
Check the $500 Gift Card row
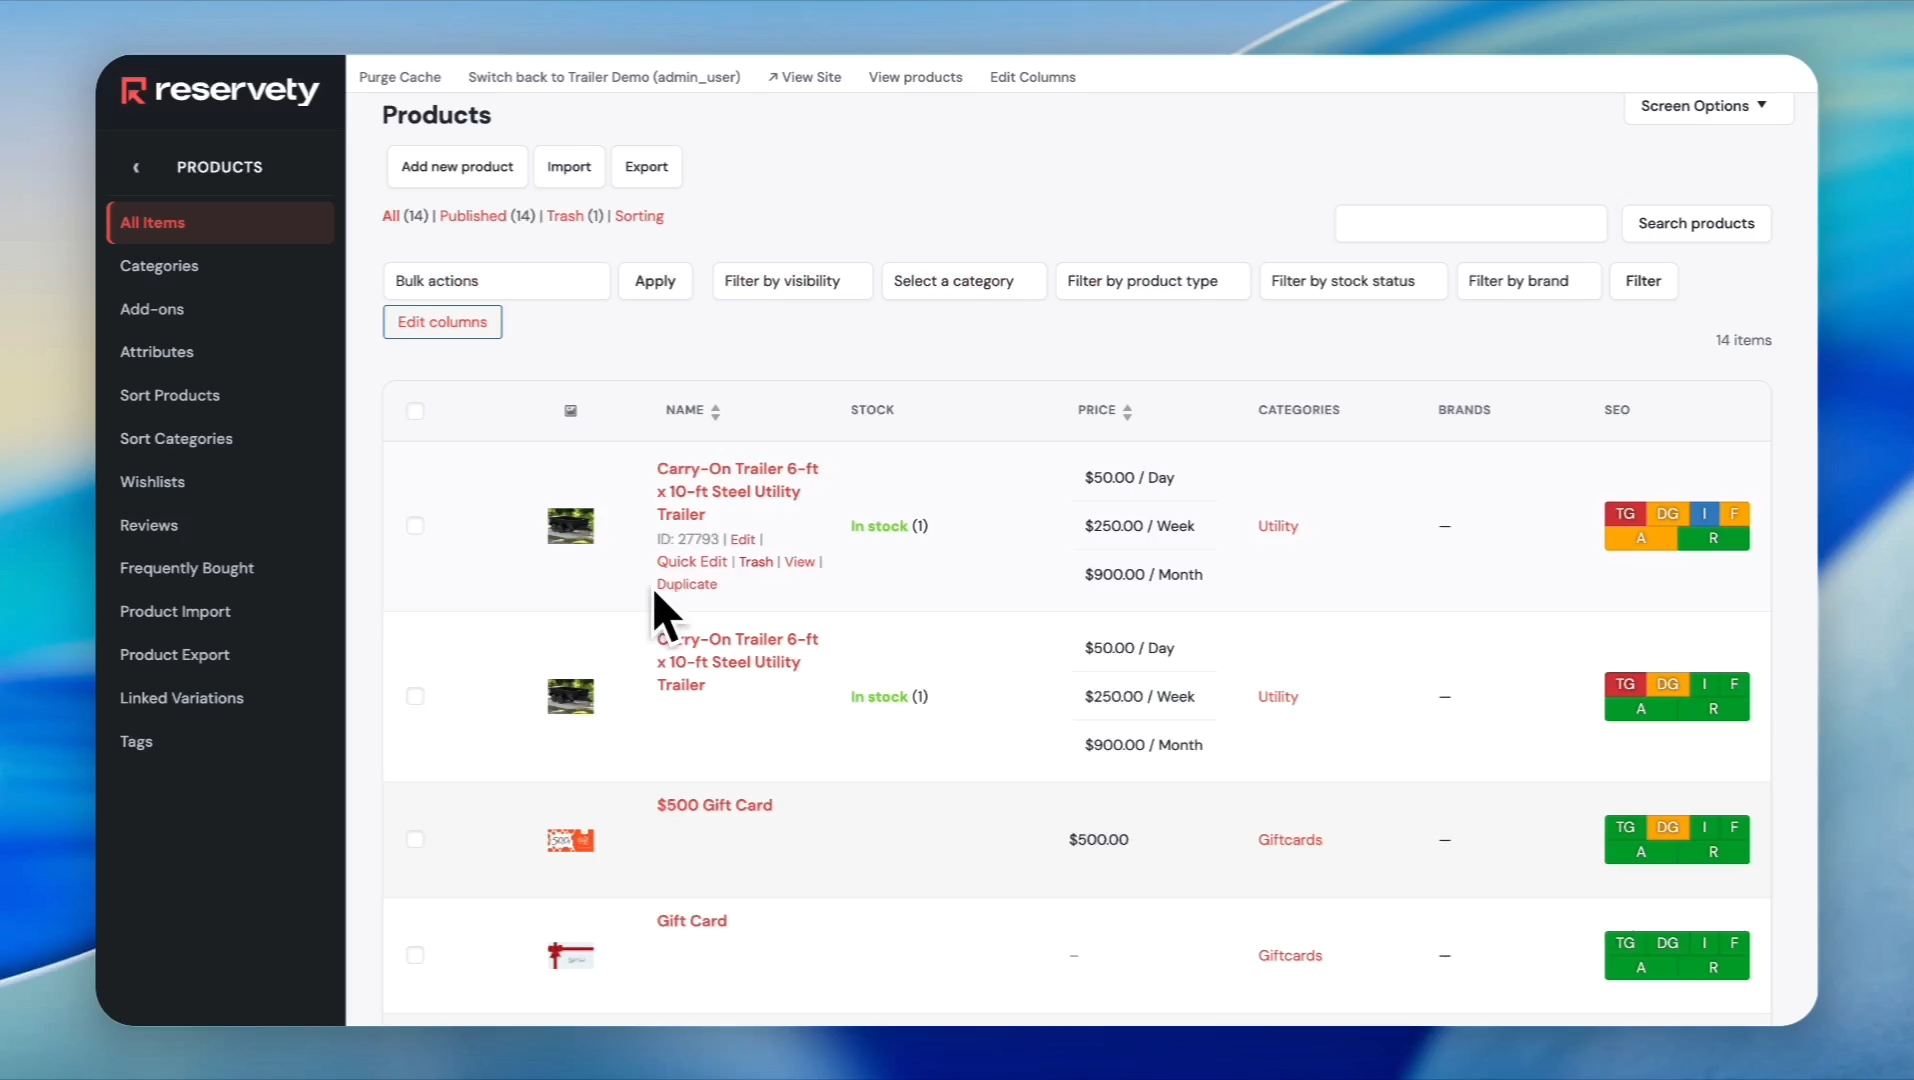pyautogui.click(x=415, y=840)
